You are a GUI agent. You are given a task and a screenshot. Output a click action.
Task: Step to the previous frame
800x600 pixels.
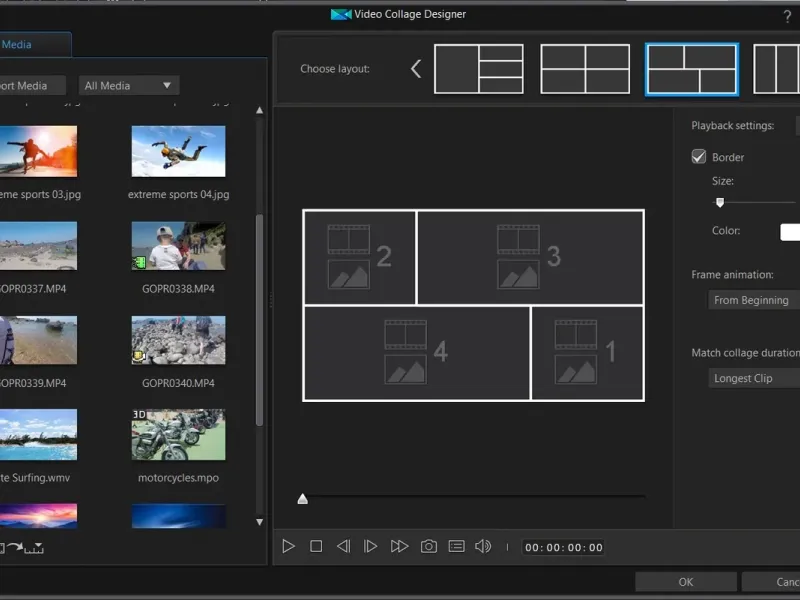(343, 546)
